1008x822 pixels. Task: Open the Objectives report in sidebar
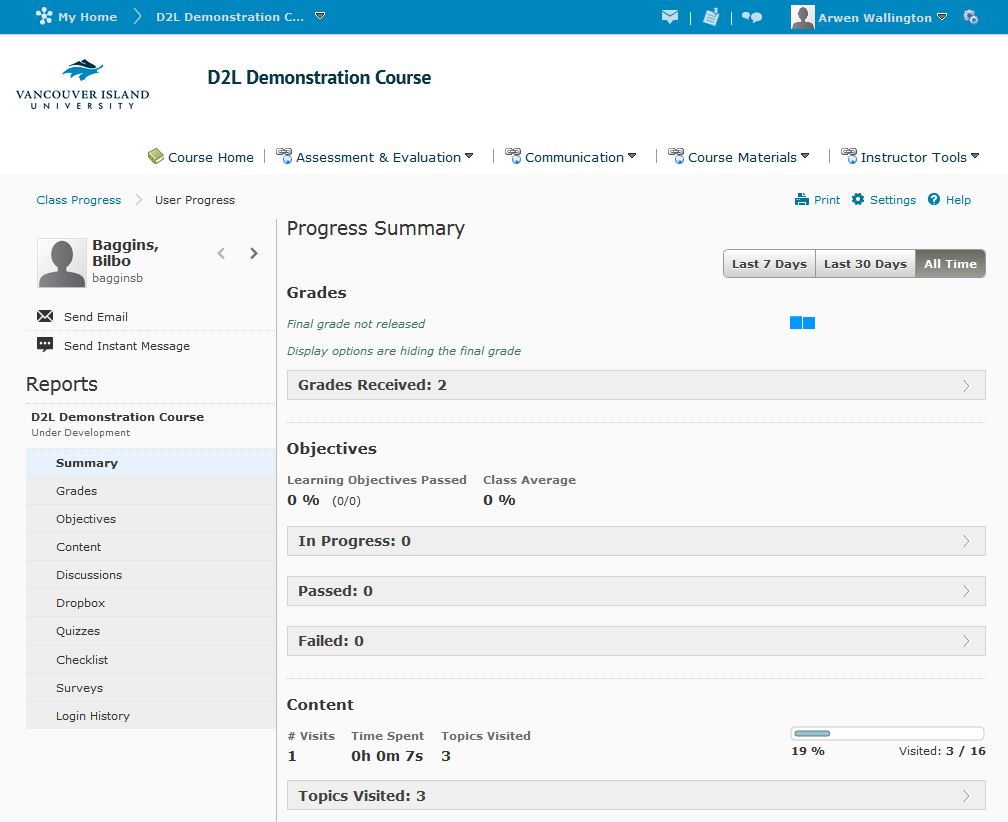pos(151,519)
